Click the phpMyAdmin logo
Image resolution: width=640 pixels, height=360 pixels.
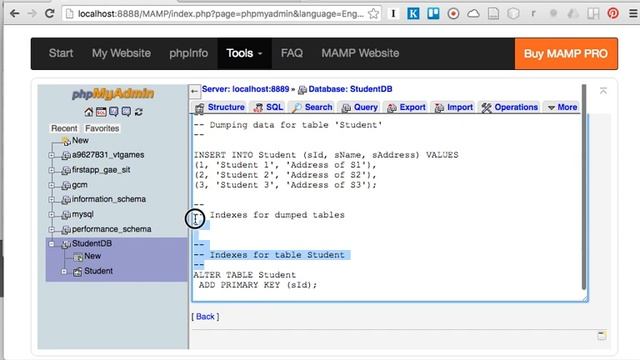113,94
